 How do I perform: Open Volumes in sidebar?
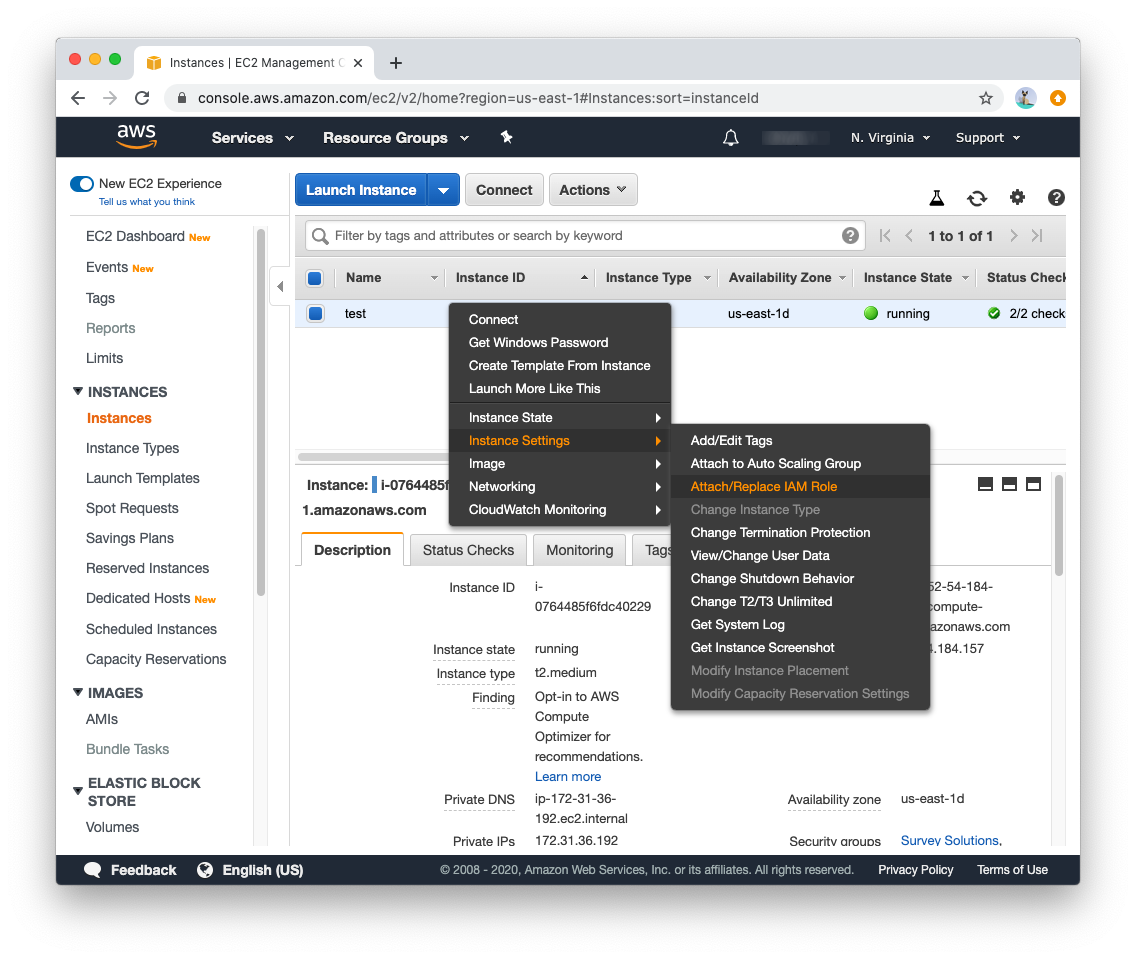coord(112,827)
